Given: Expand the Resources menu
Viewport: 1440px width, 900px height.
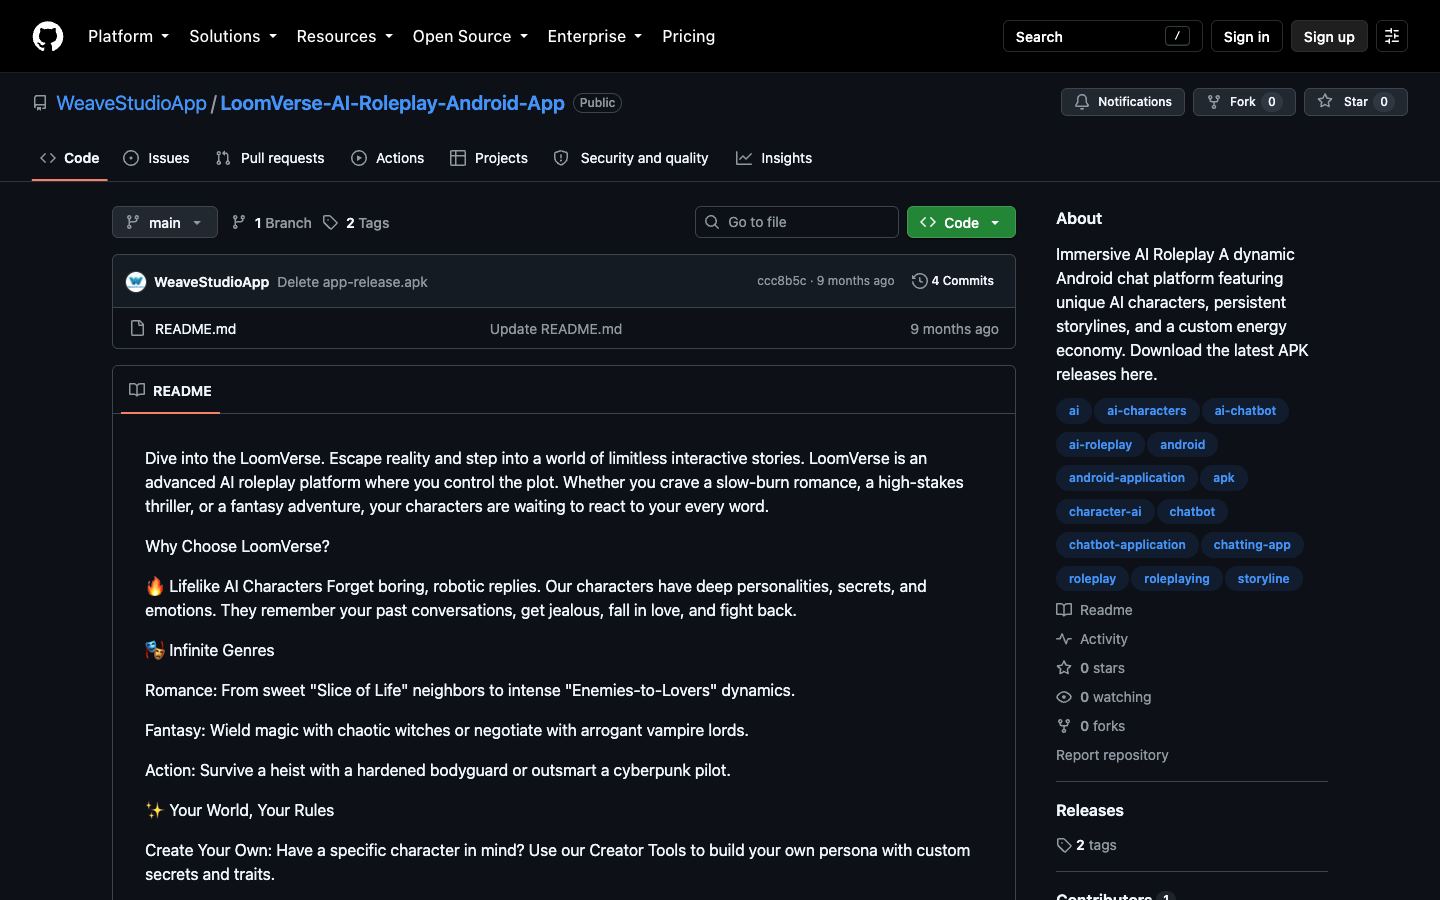Looking at the screenshot, I should [x=344, y=36].
